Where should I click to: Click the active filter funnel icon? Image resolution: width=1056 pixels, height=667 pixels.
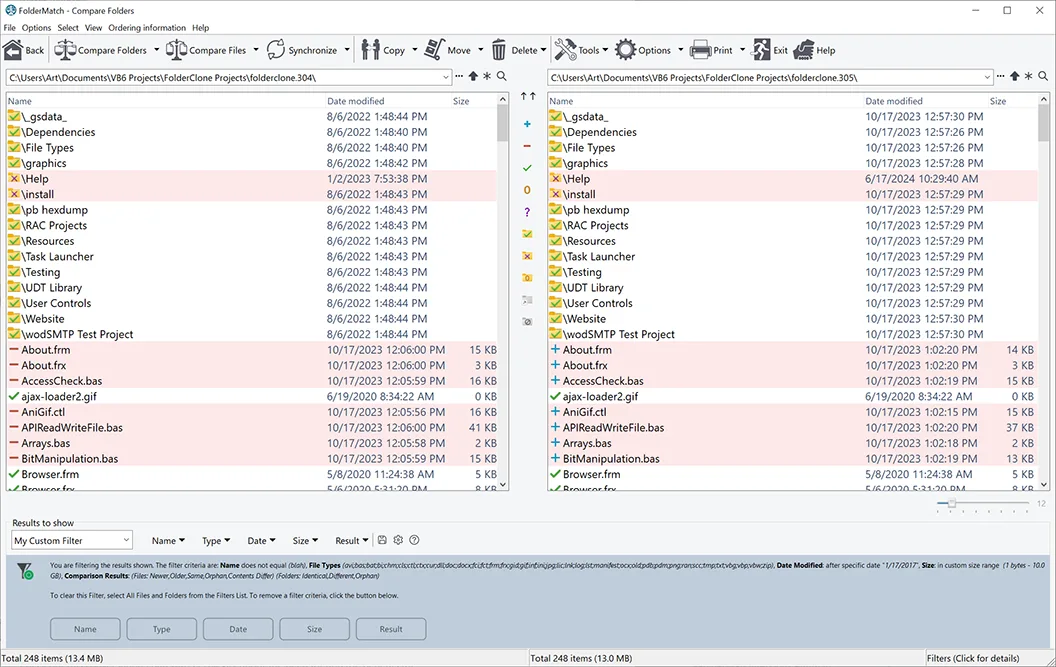[x=24, y=571]
